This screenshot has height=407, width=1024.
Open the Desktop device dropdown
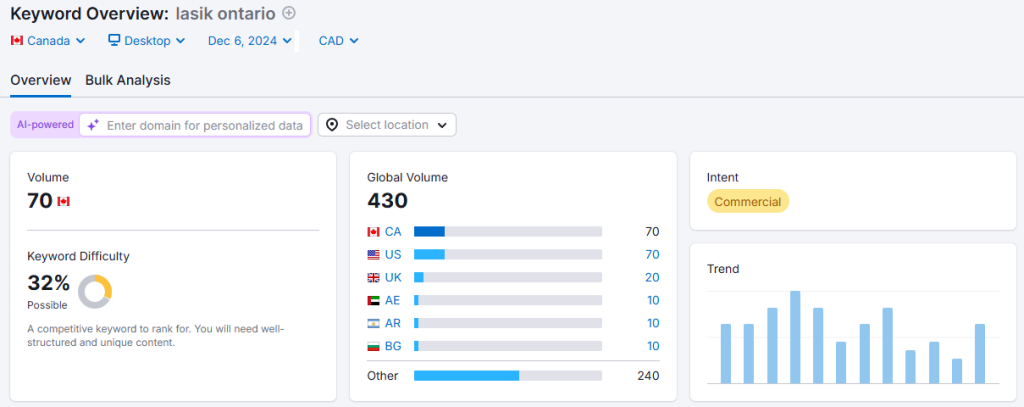(146, 41)
